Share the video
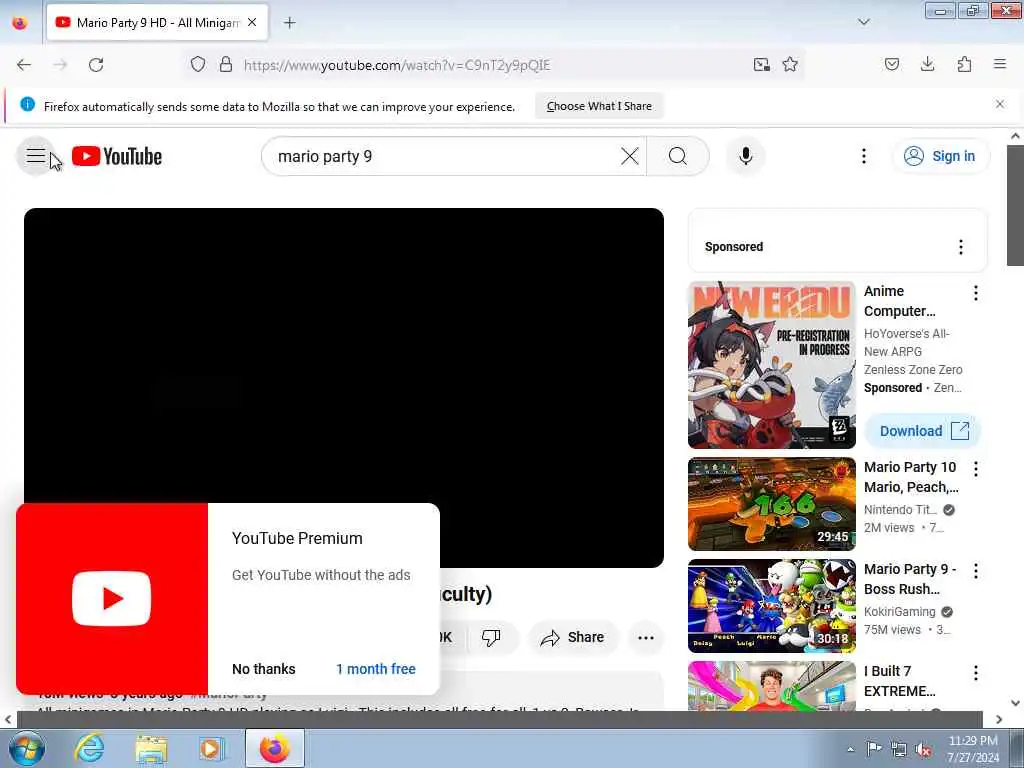 click(x=572, y=637)
